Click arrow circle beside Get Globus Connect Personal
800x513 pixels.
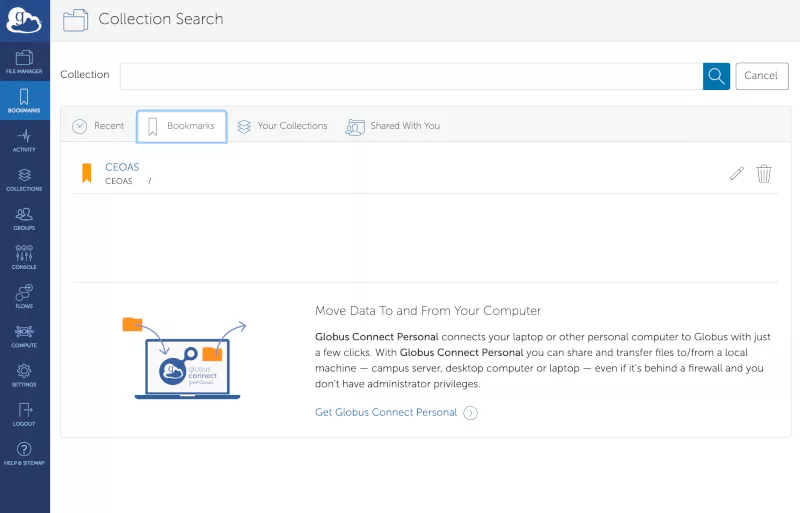pyautogui.click(x=470, y=412)
